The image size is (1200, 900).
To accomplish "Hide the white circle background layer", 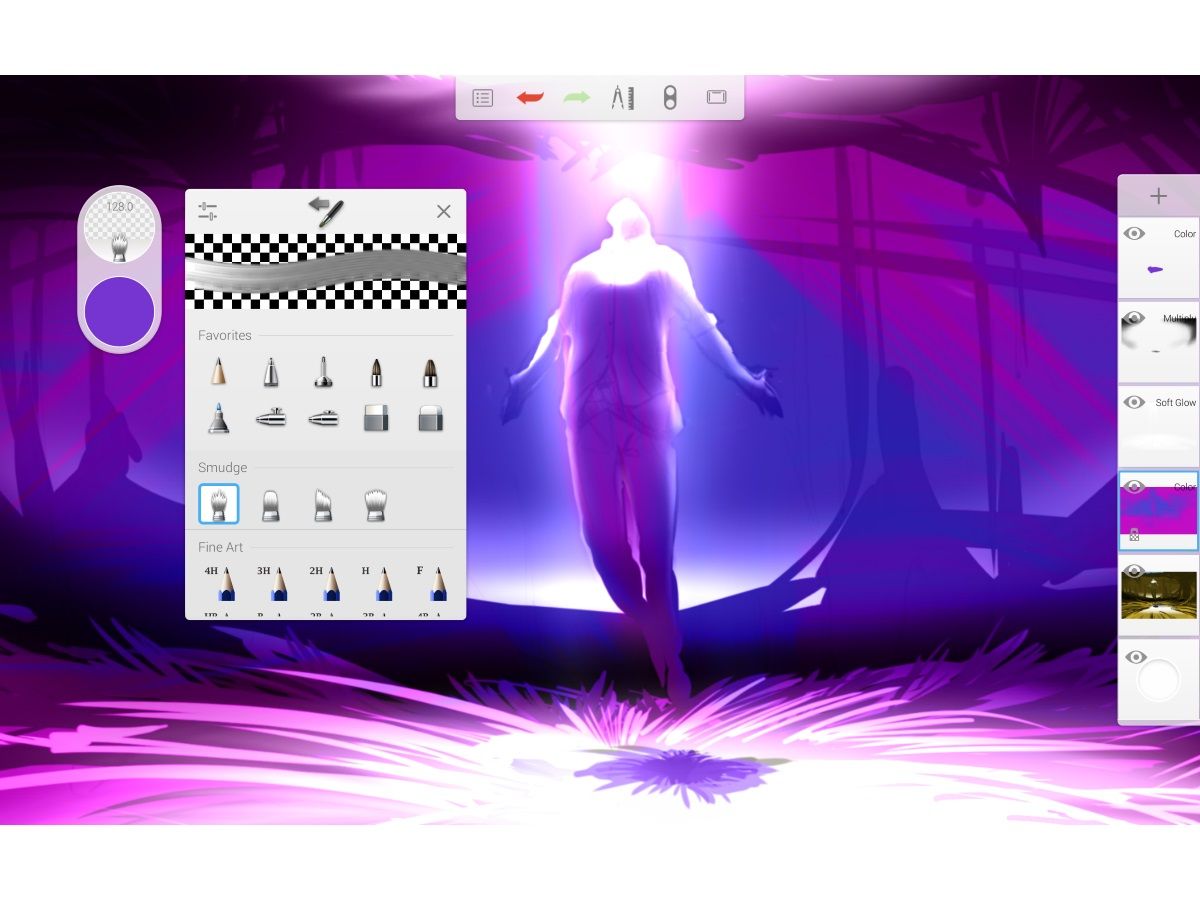I will (1134, 657).
